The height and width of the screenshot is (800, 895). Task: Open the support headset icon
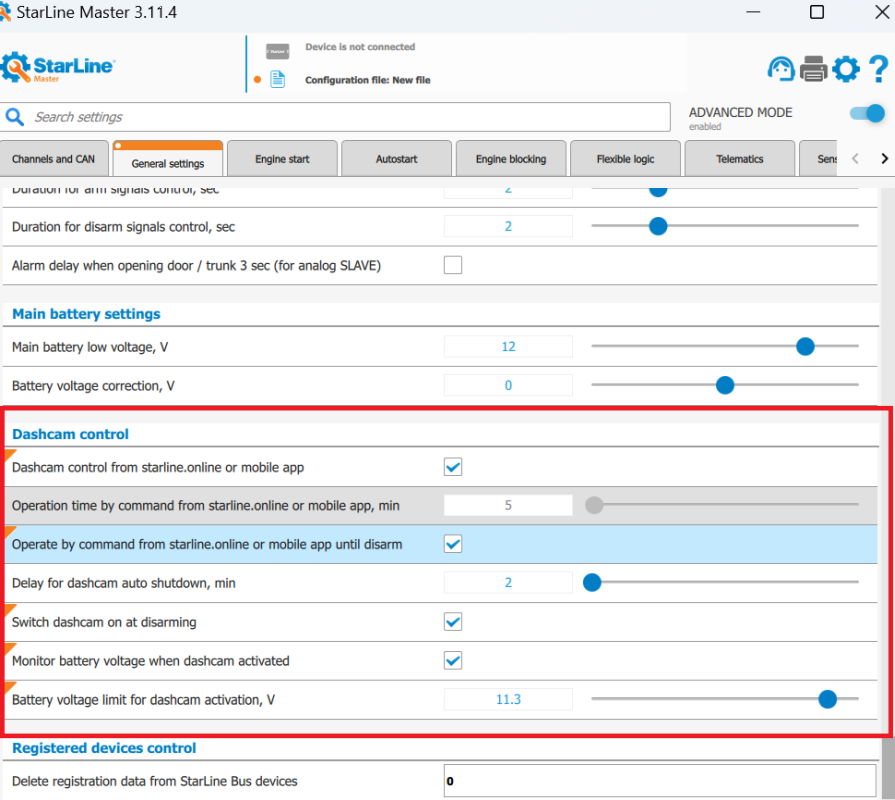tap(781, 69)
